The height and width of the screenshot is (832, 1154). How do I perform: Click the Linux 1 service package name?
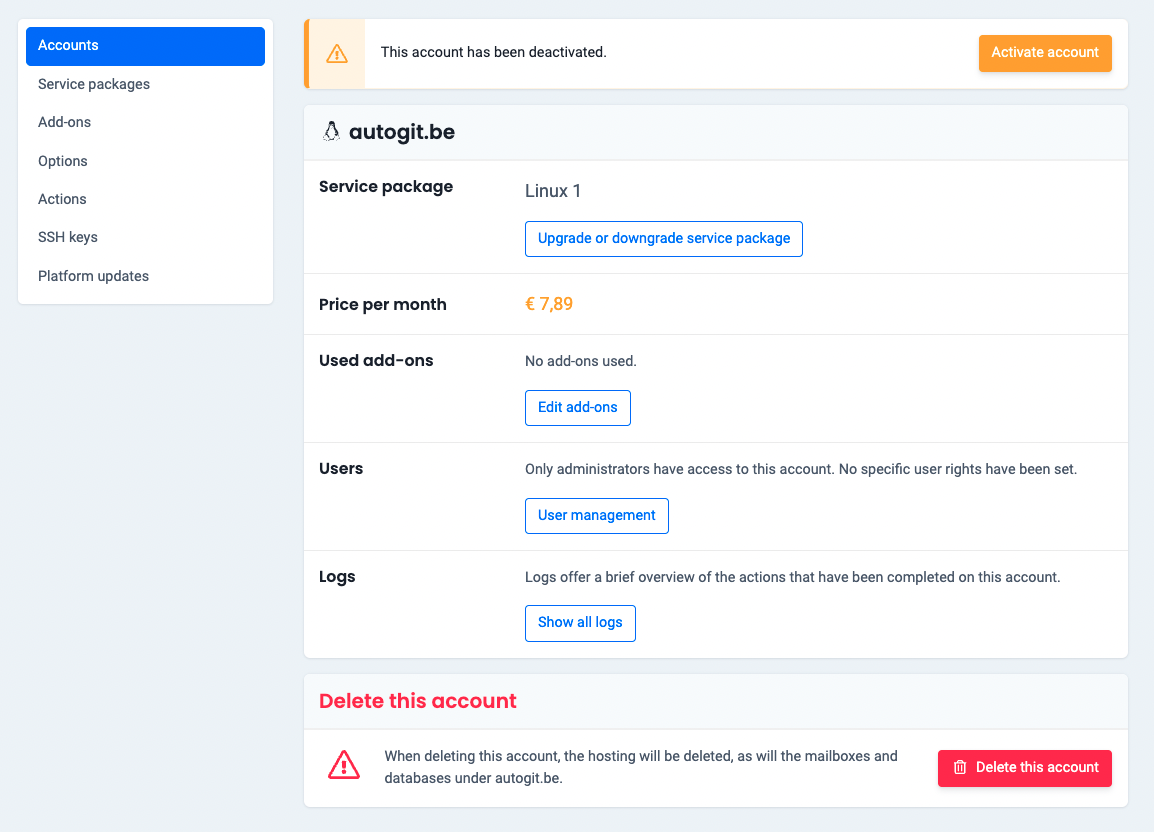tap(553, 190)
